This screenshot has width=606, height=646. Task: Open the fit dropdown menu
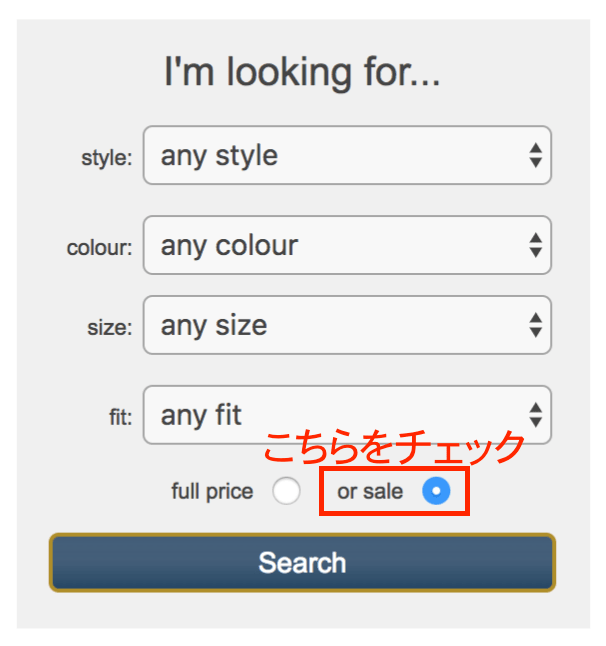[x=347, y=414]
